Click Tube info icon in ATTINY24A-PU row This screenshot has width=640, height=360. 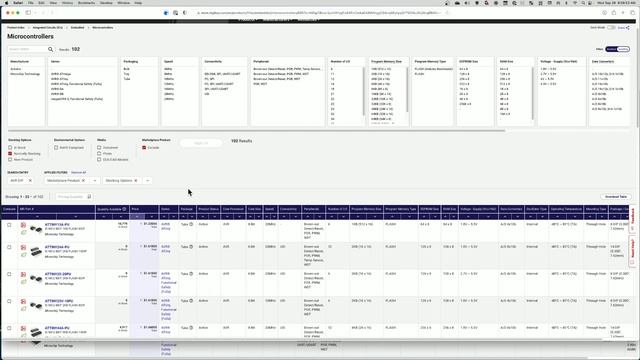(x=191, y=247)
